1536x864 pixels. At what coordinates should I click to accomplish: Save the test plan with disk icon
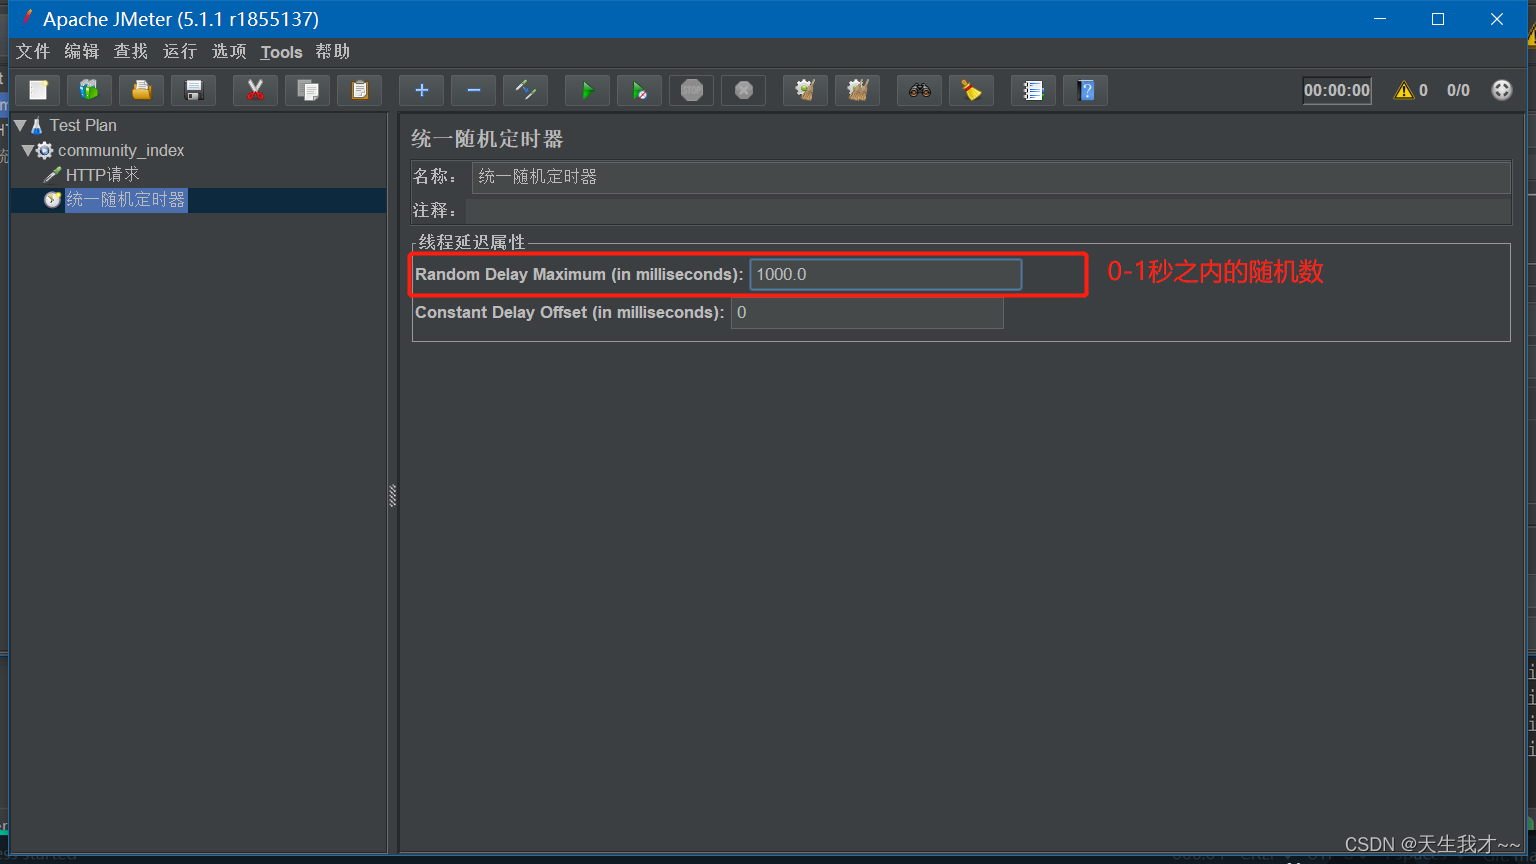(194, 91)
